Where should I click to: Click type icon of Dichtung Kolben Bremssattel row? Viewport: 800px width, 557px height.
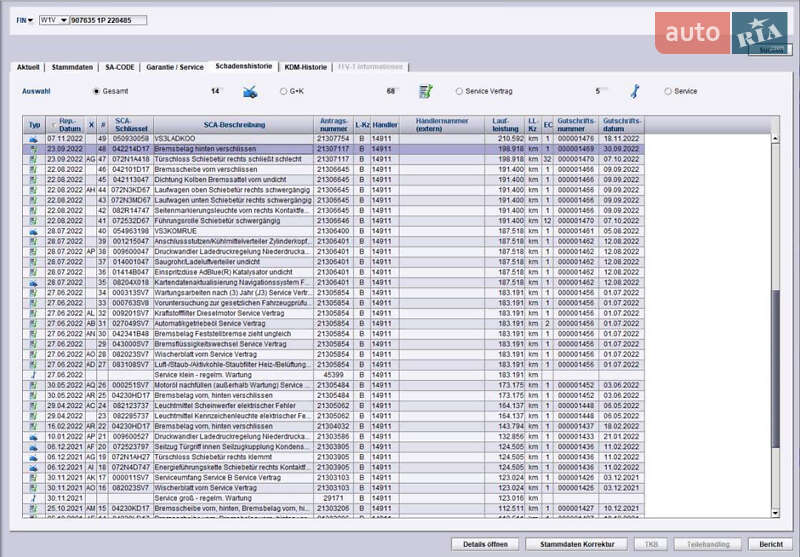[34, 179]
